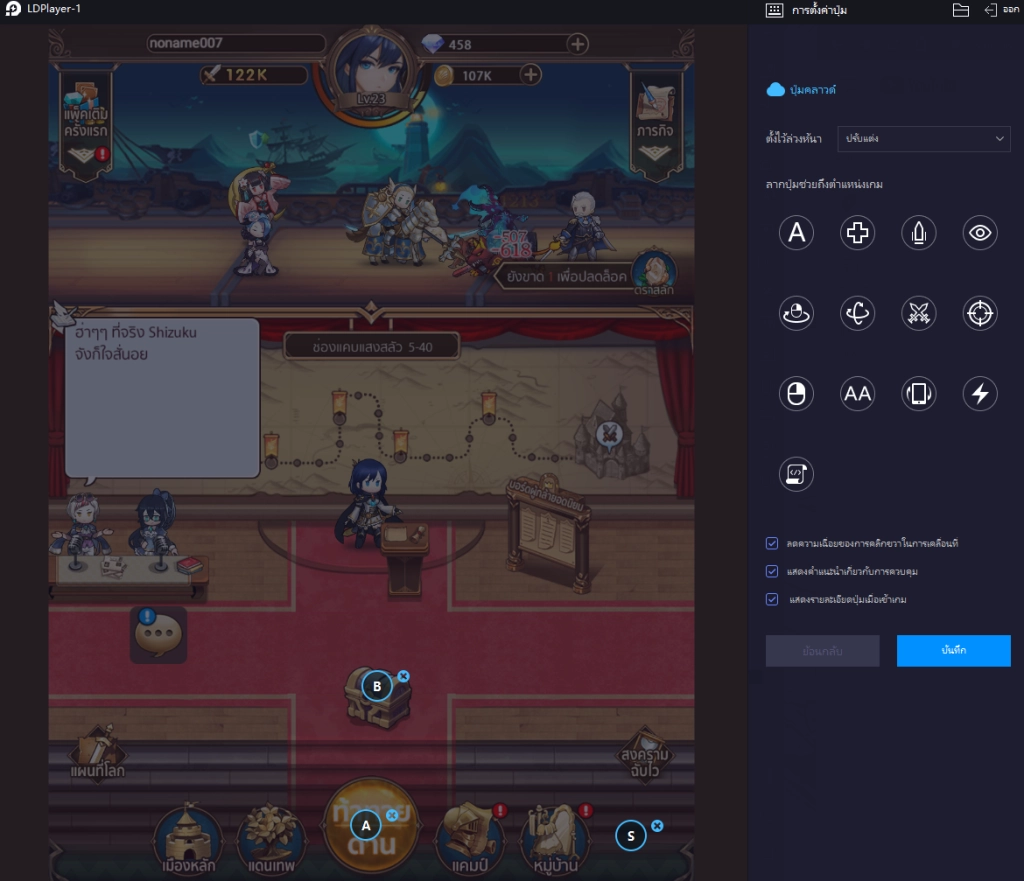Viewport: 1024px width, 881px height.
Task: Select the crosshair aim key icon
Action: point(980,313)
